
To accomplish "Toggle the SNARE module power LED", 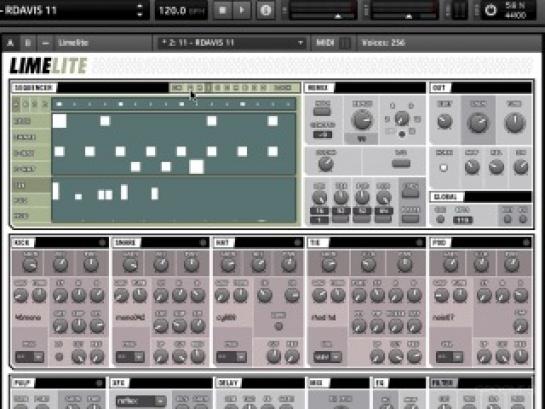I will click(x=203, y=242).
